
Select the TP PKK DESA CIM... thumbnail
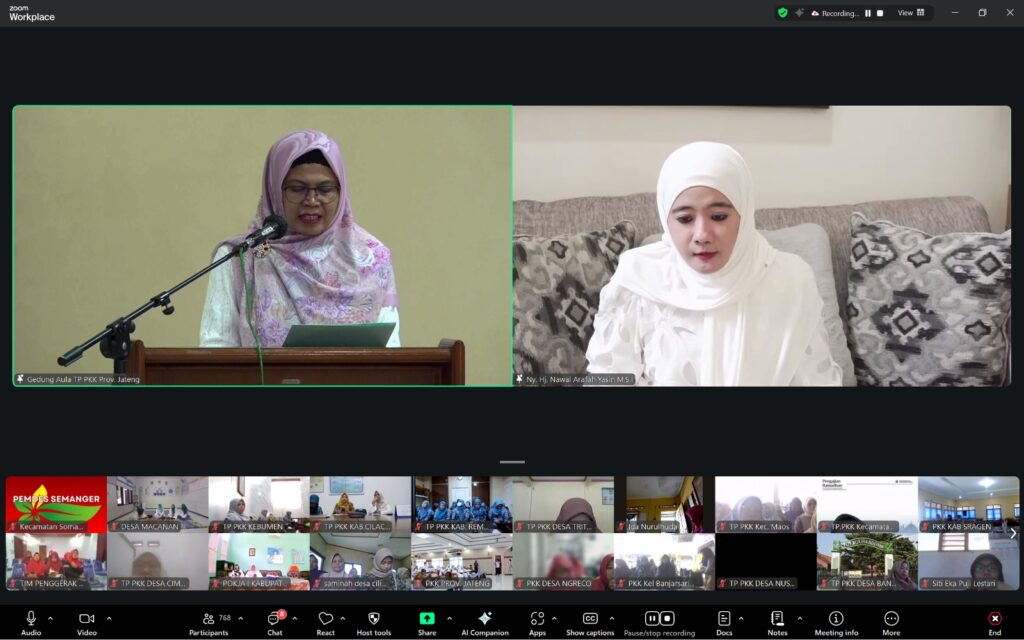157,562
